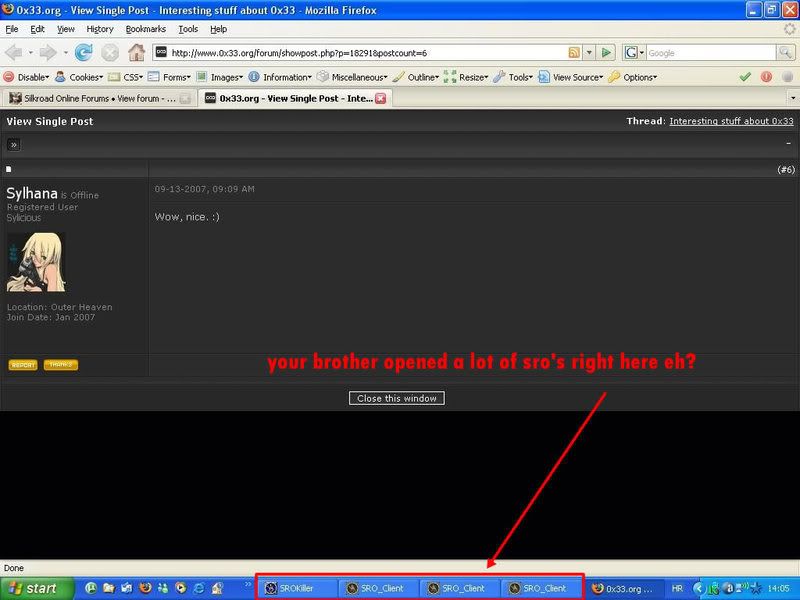800x600 pixels.
Task: Open the View Source dropdown menu
Action: coord(570,77)
